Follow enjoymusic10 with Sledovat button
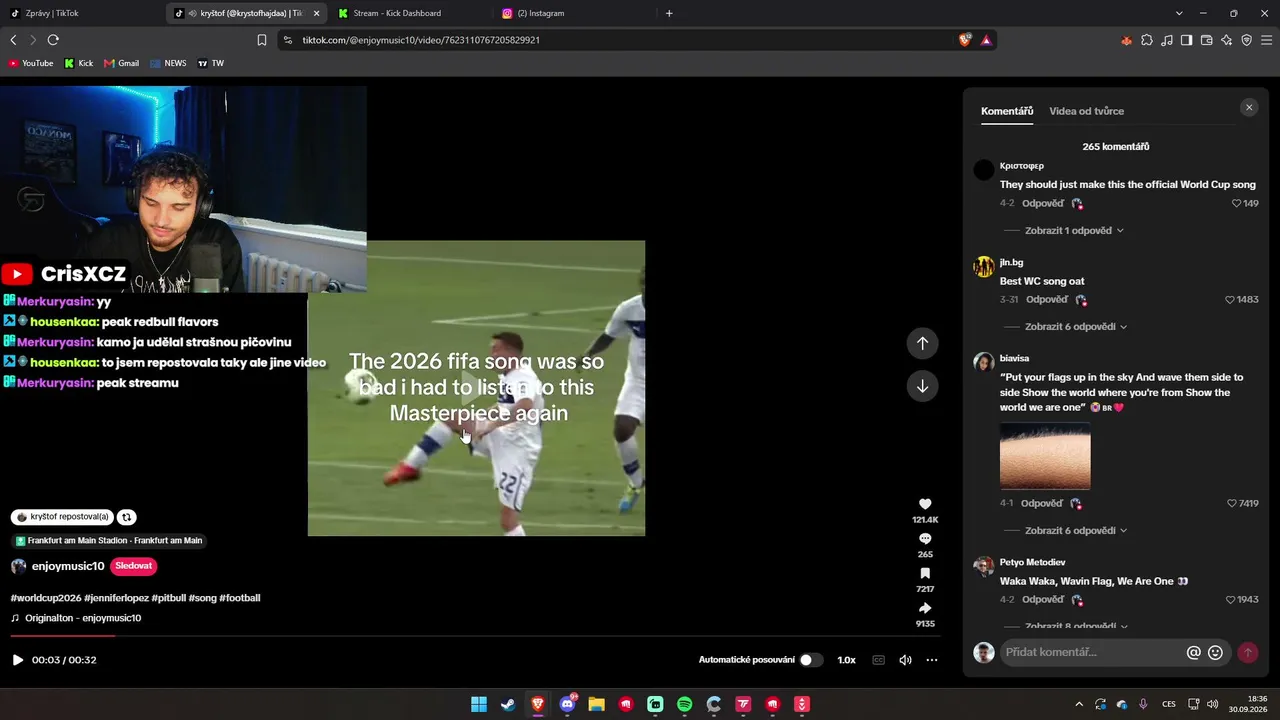Image resolution: width=1280 pixels, height=720 pixels. tap(133, 566)
